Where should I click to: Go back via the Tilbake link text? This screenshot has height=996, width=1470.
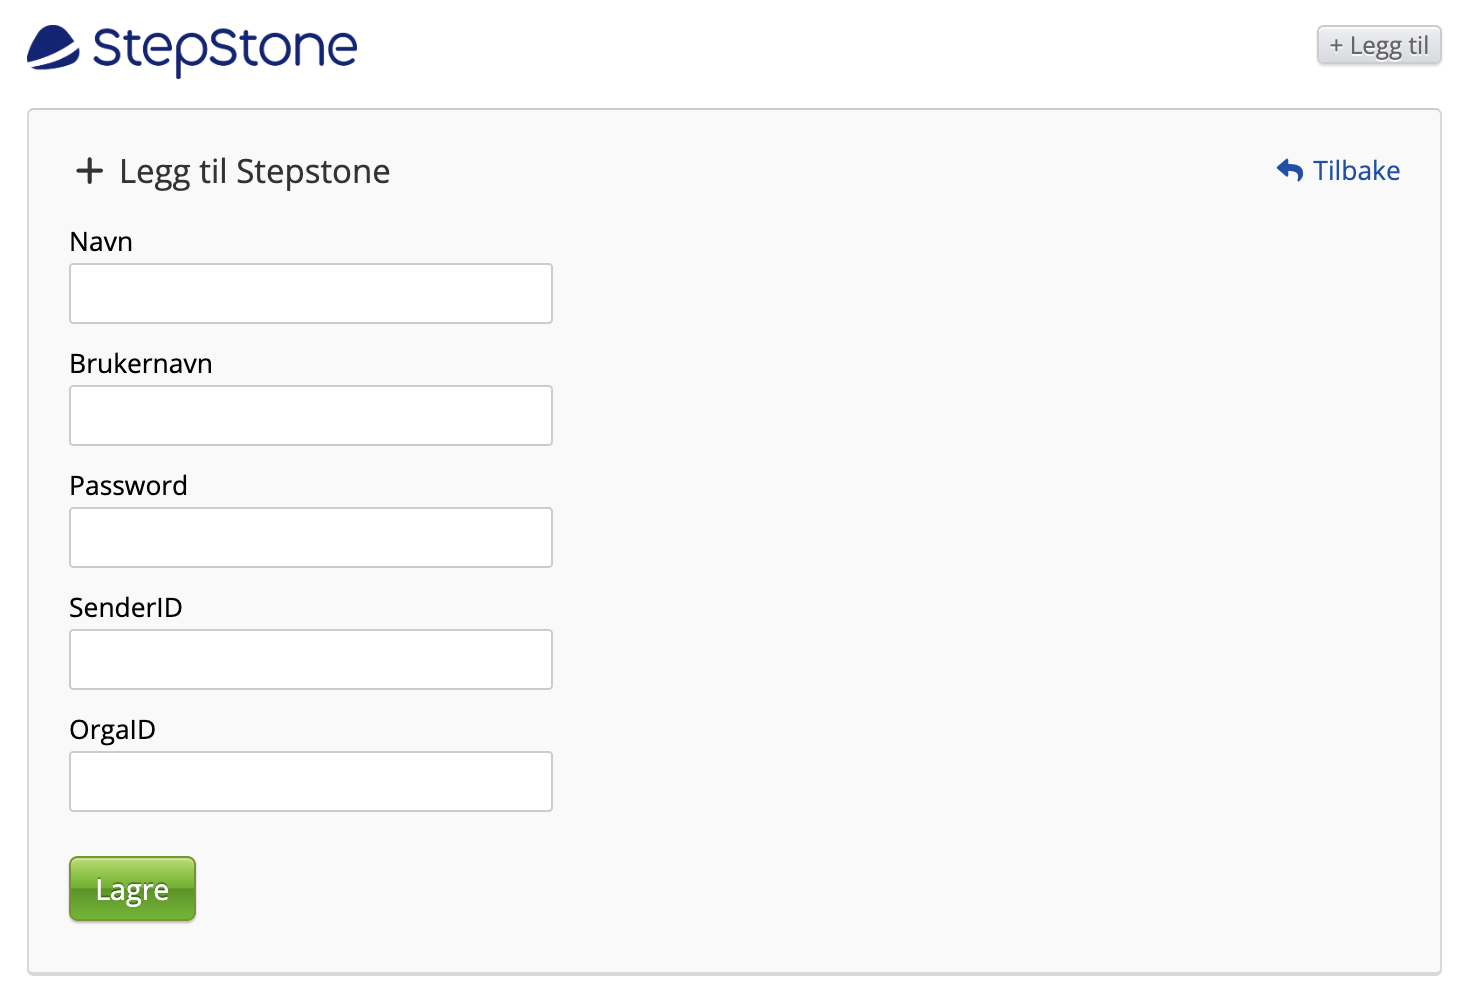click(1356, 171)
